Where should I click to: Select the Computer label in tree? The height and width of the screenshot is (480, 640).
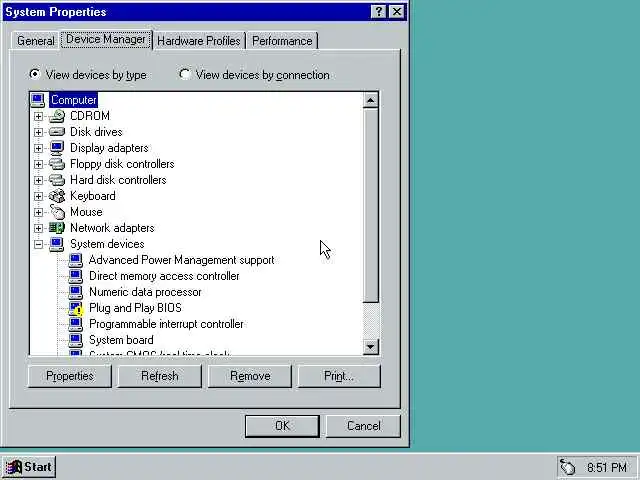pyautogui.click(x=73, y=100)
